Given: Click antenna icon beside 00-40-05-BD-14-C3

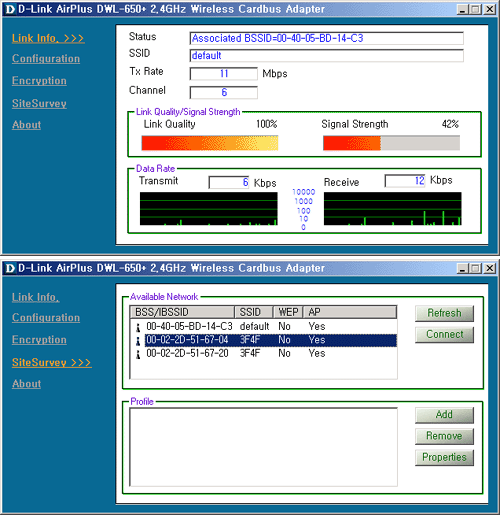Looking at the screenshot, I should [138, 328].
